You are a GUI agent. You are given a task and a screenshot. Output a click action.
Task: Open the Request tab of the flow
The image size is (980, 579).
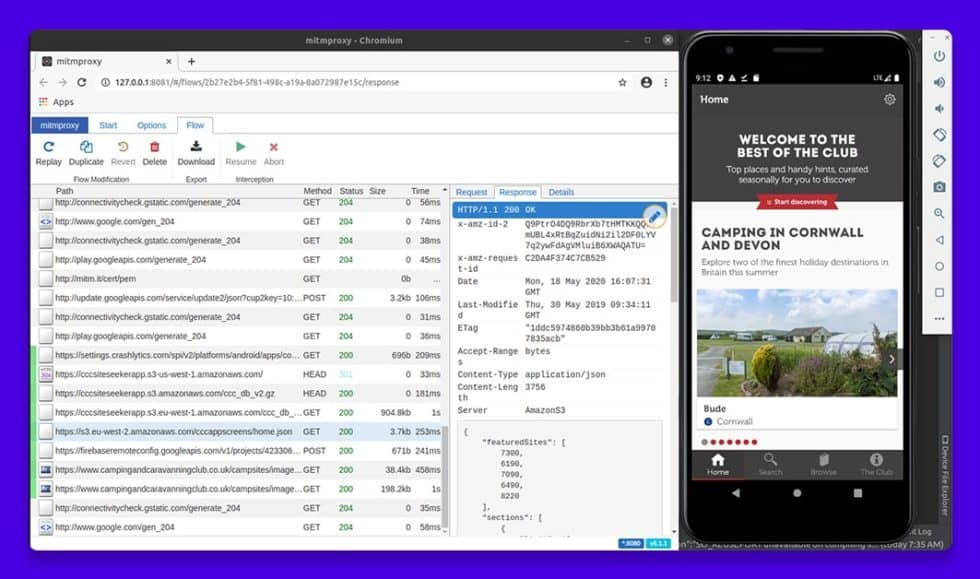click(x=471, y=192)
